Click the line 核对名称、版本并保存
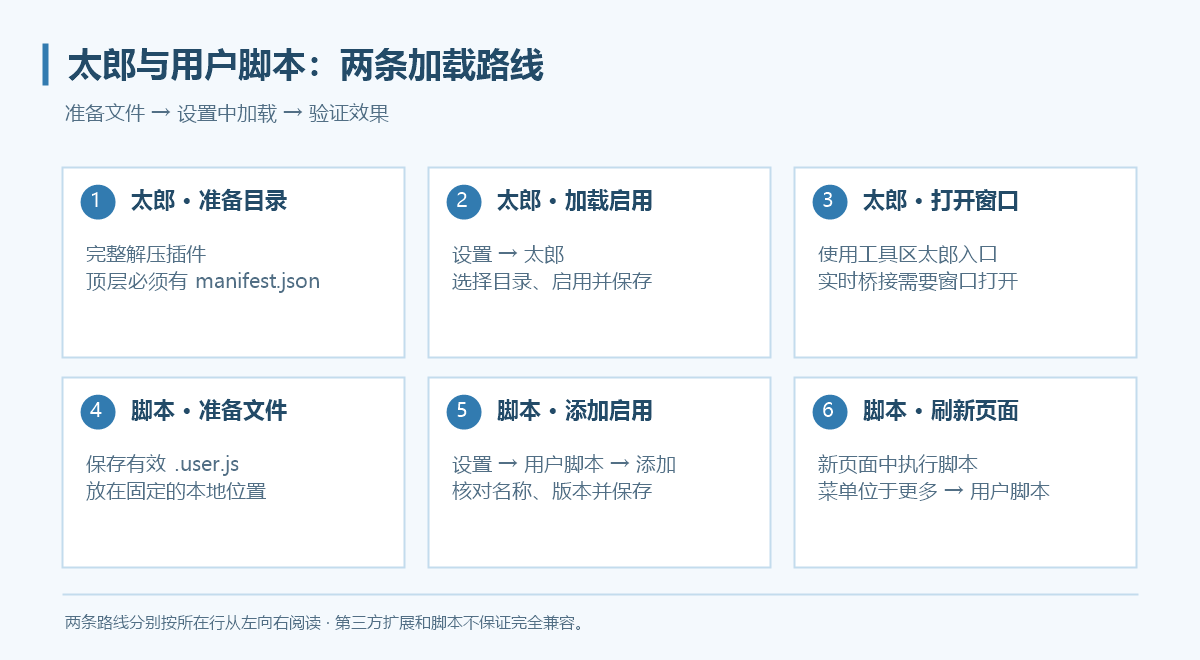The image size is (1200, 660). (552, 491)
